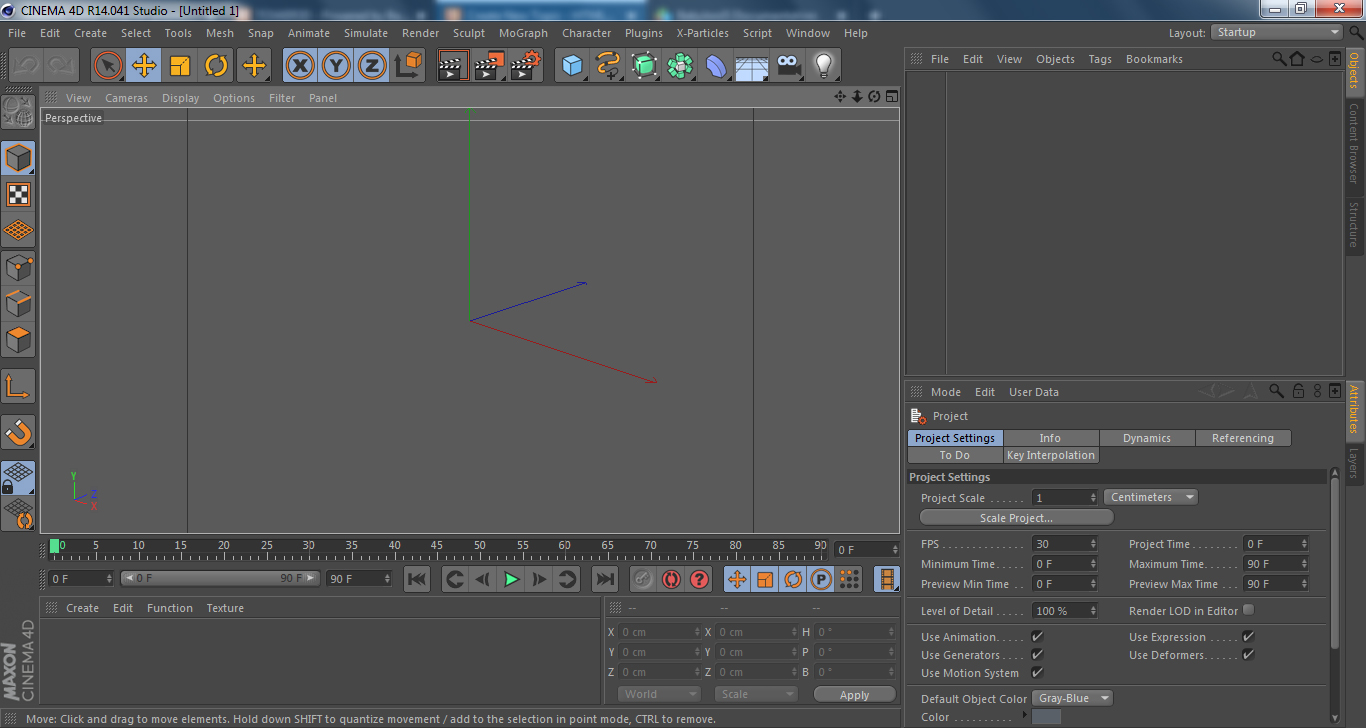The width and height of the screenshot is (1366, 728).
Task: Open the World coordinate dropdown
Action: [659, 694]
